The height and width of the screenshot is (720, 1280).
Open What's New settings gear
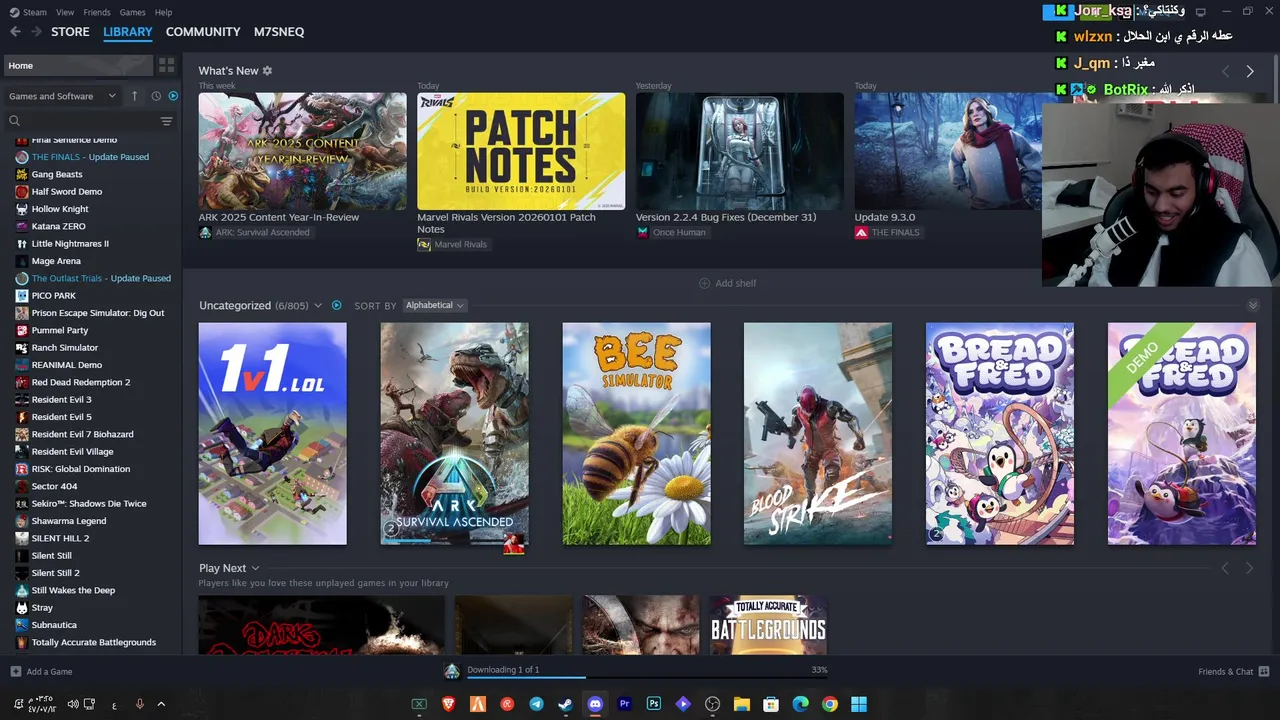tap(267, 71)
